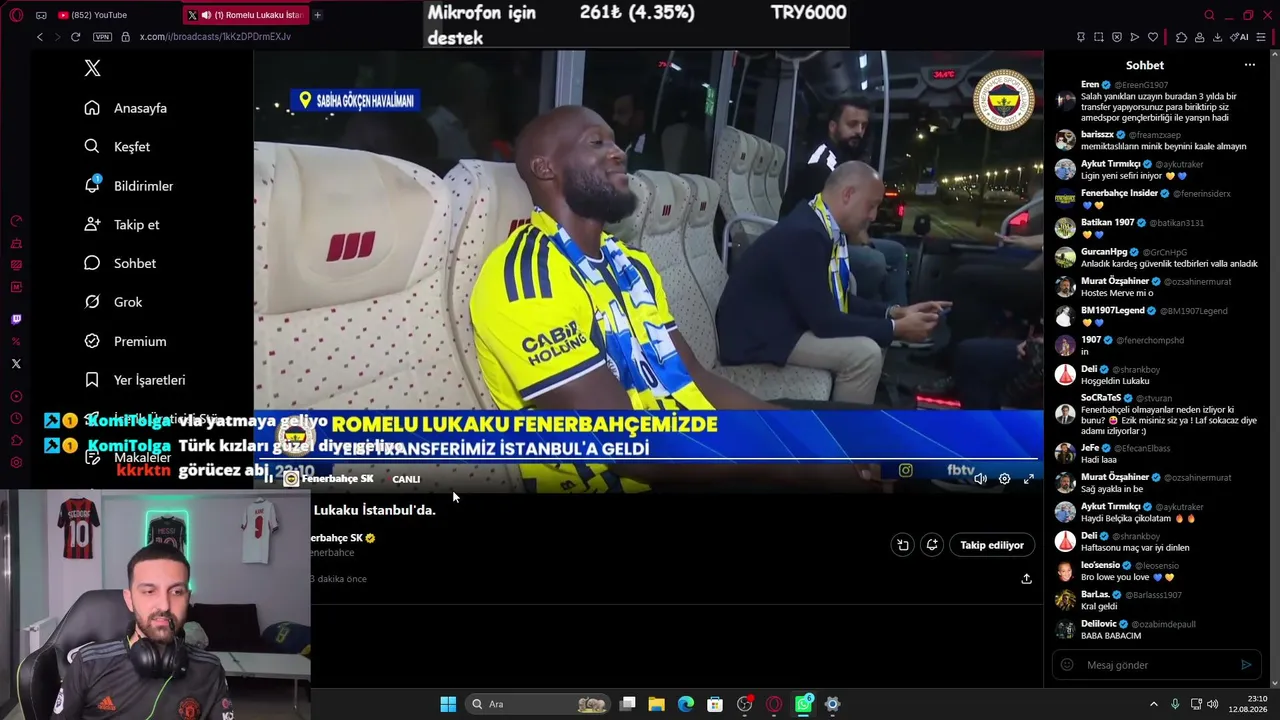Image resolution: width=1280 pixels, height=720 pixels.
Task: Mute the video volume
Action: (x=980, y=479)
